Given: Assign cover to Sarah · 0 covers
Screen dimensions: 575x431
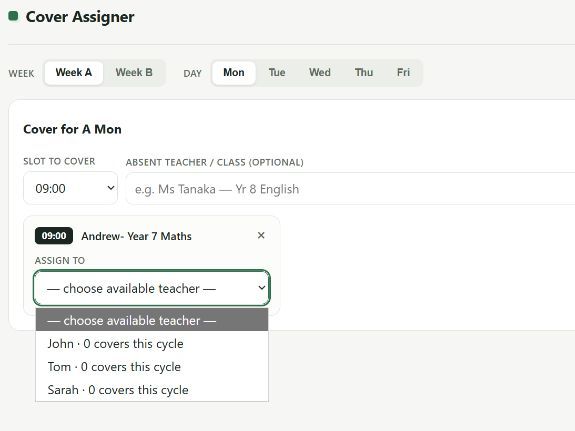Looking at the screenshot, I should 152,390.
